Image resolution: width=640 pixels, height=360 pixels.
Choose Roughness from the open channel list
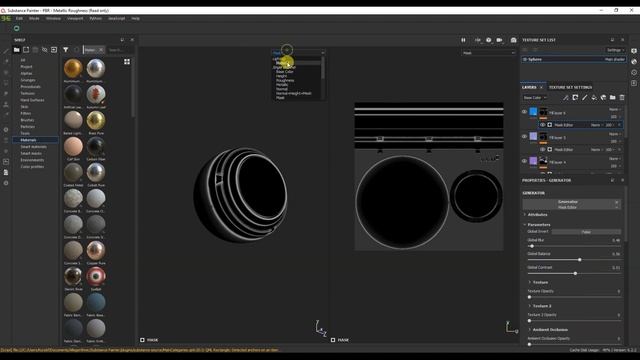[x=285, y=80]
